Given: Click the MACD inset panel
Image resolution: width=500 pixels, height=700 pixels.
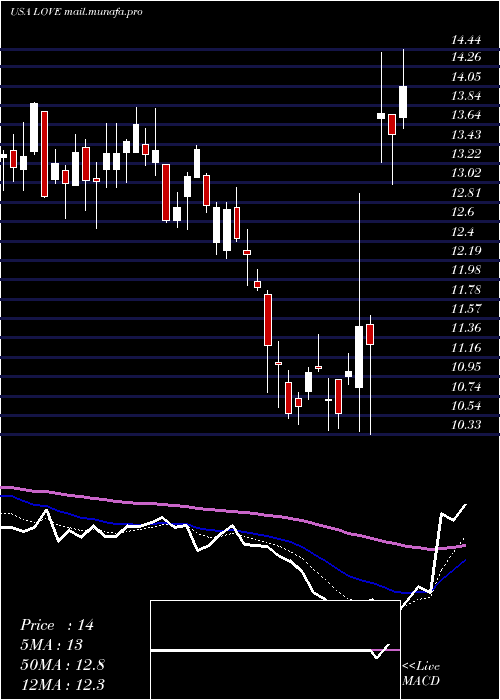Looking at the screenshot, I should (275, 650).
